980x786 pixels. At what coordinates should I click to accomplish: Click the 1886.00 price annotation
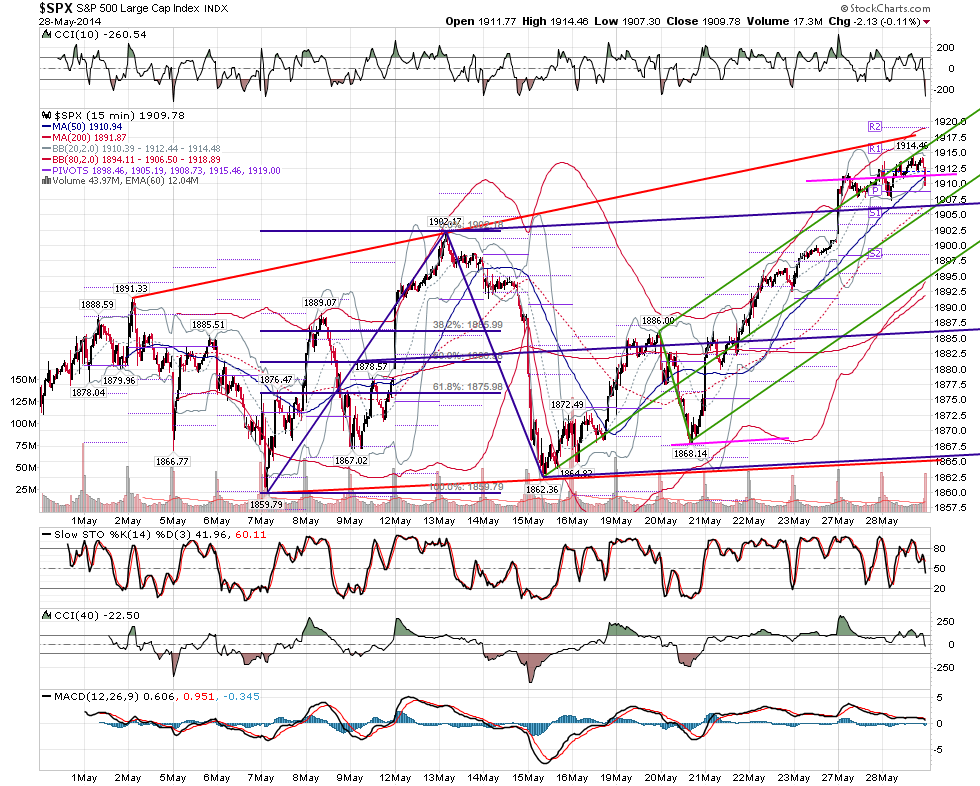pos(659,321)
